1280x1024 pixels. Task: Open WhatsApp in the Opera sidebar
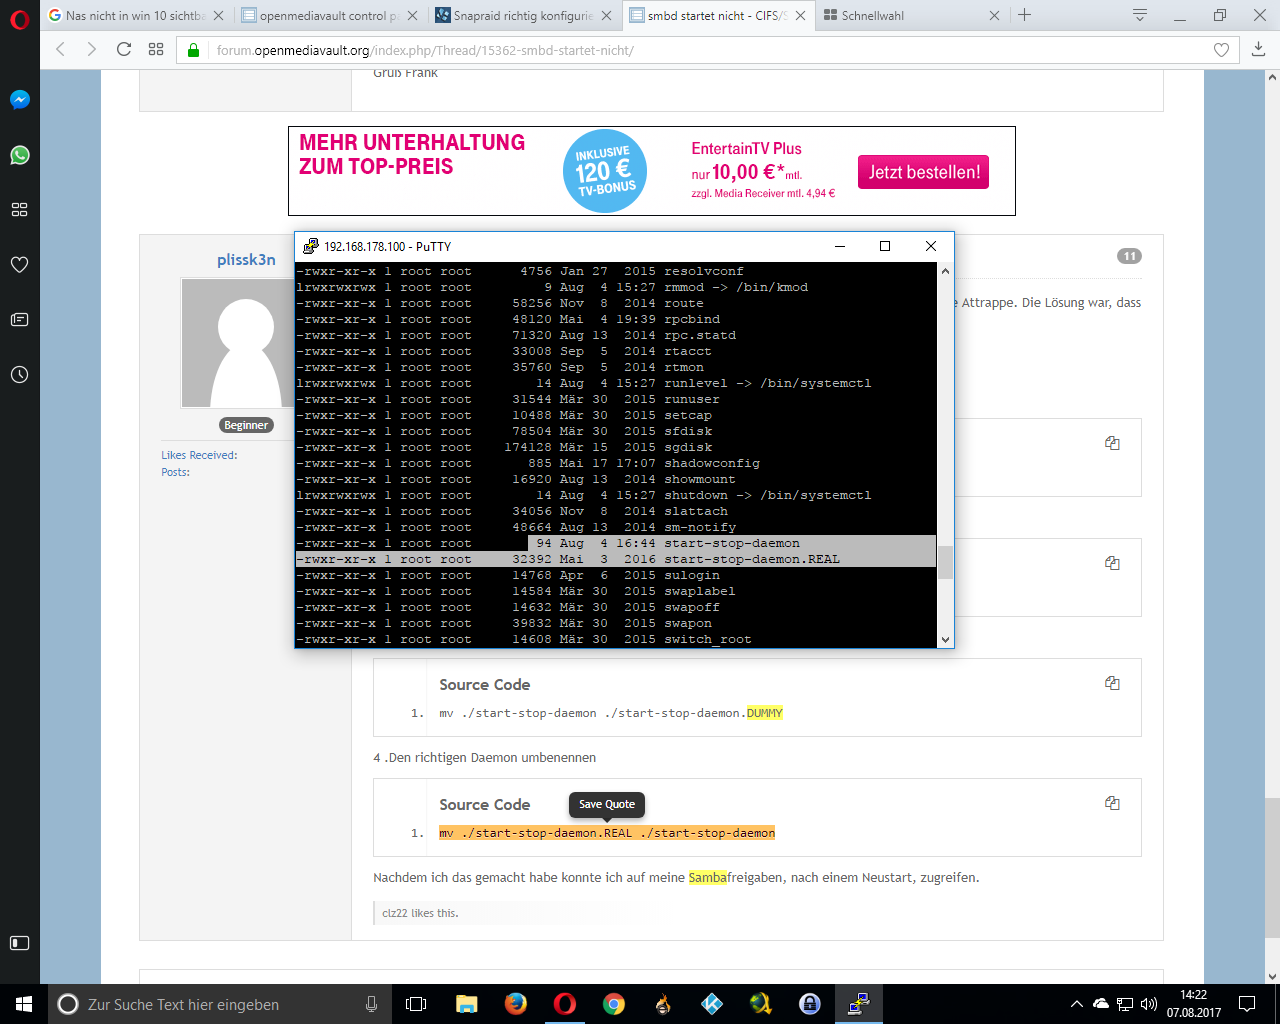(19, 155)
